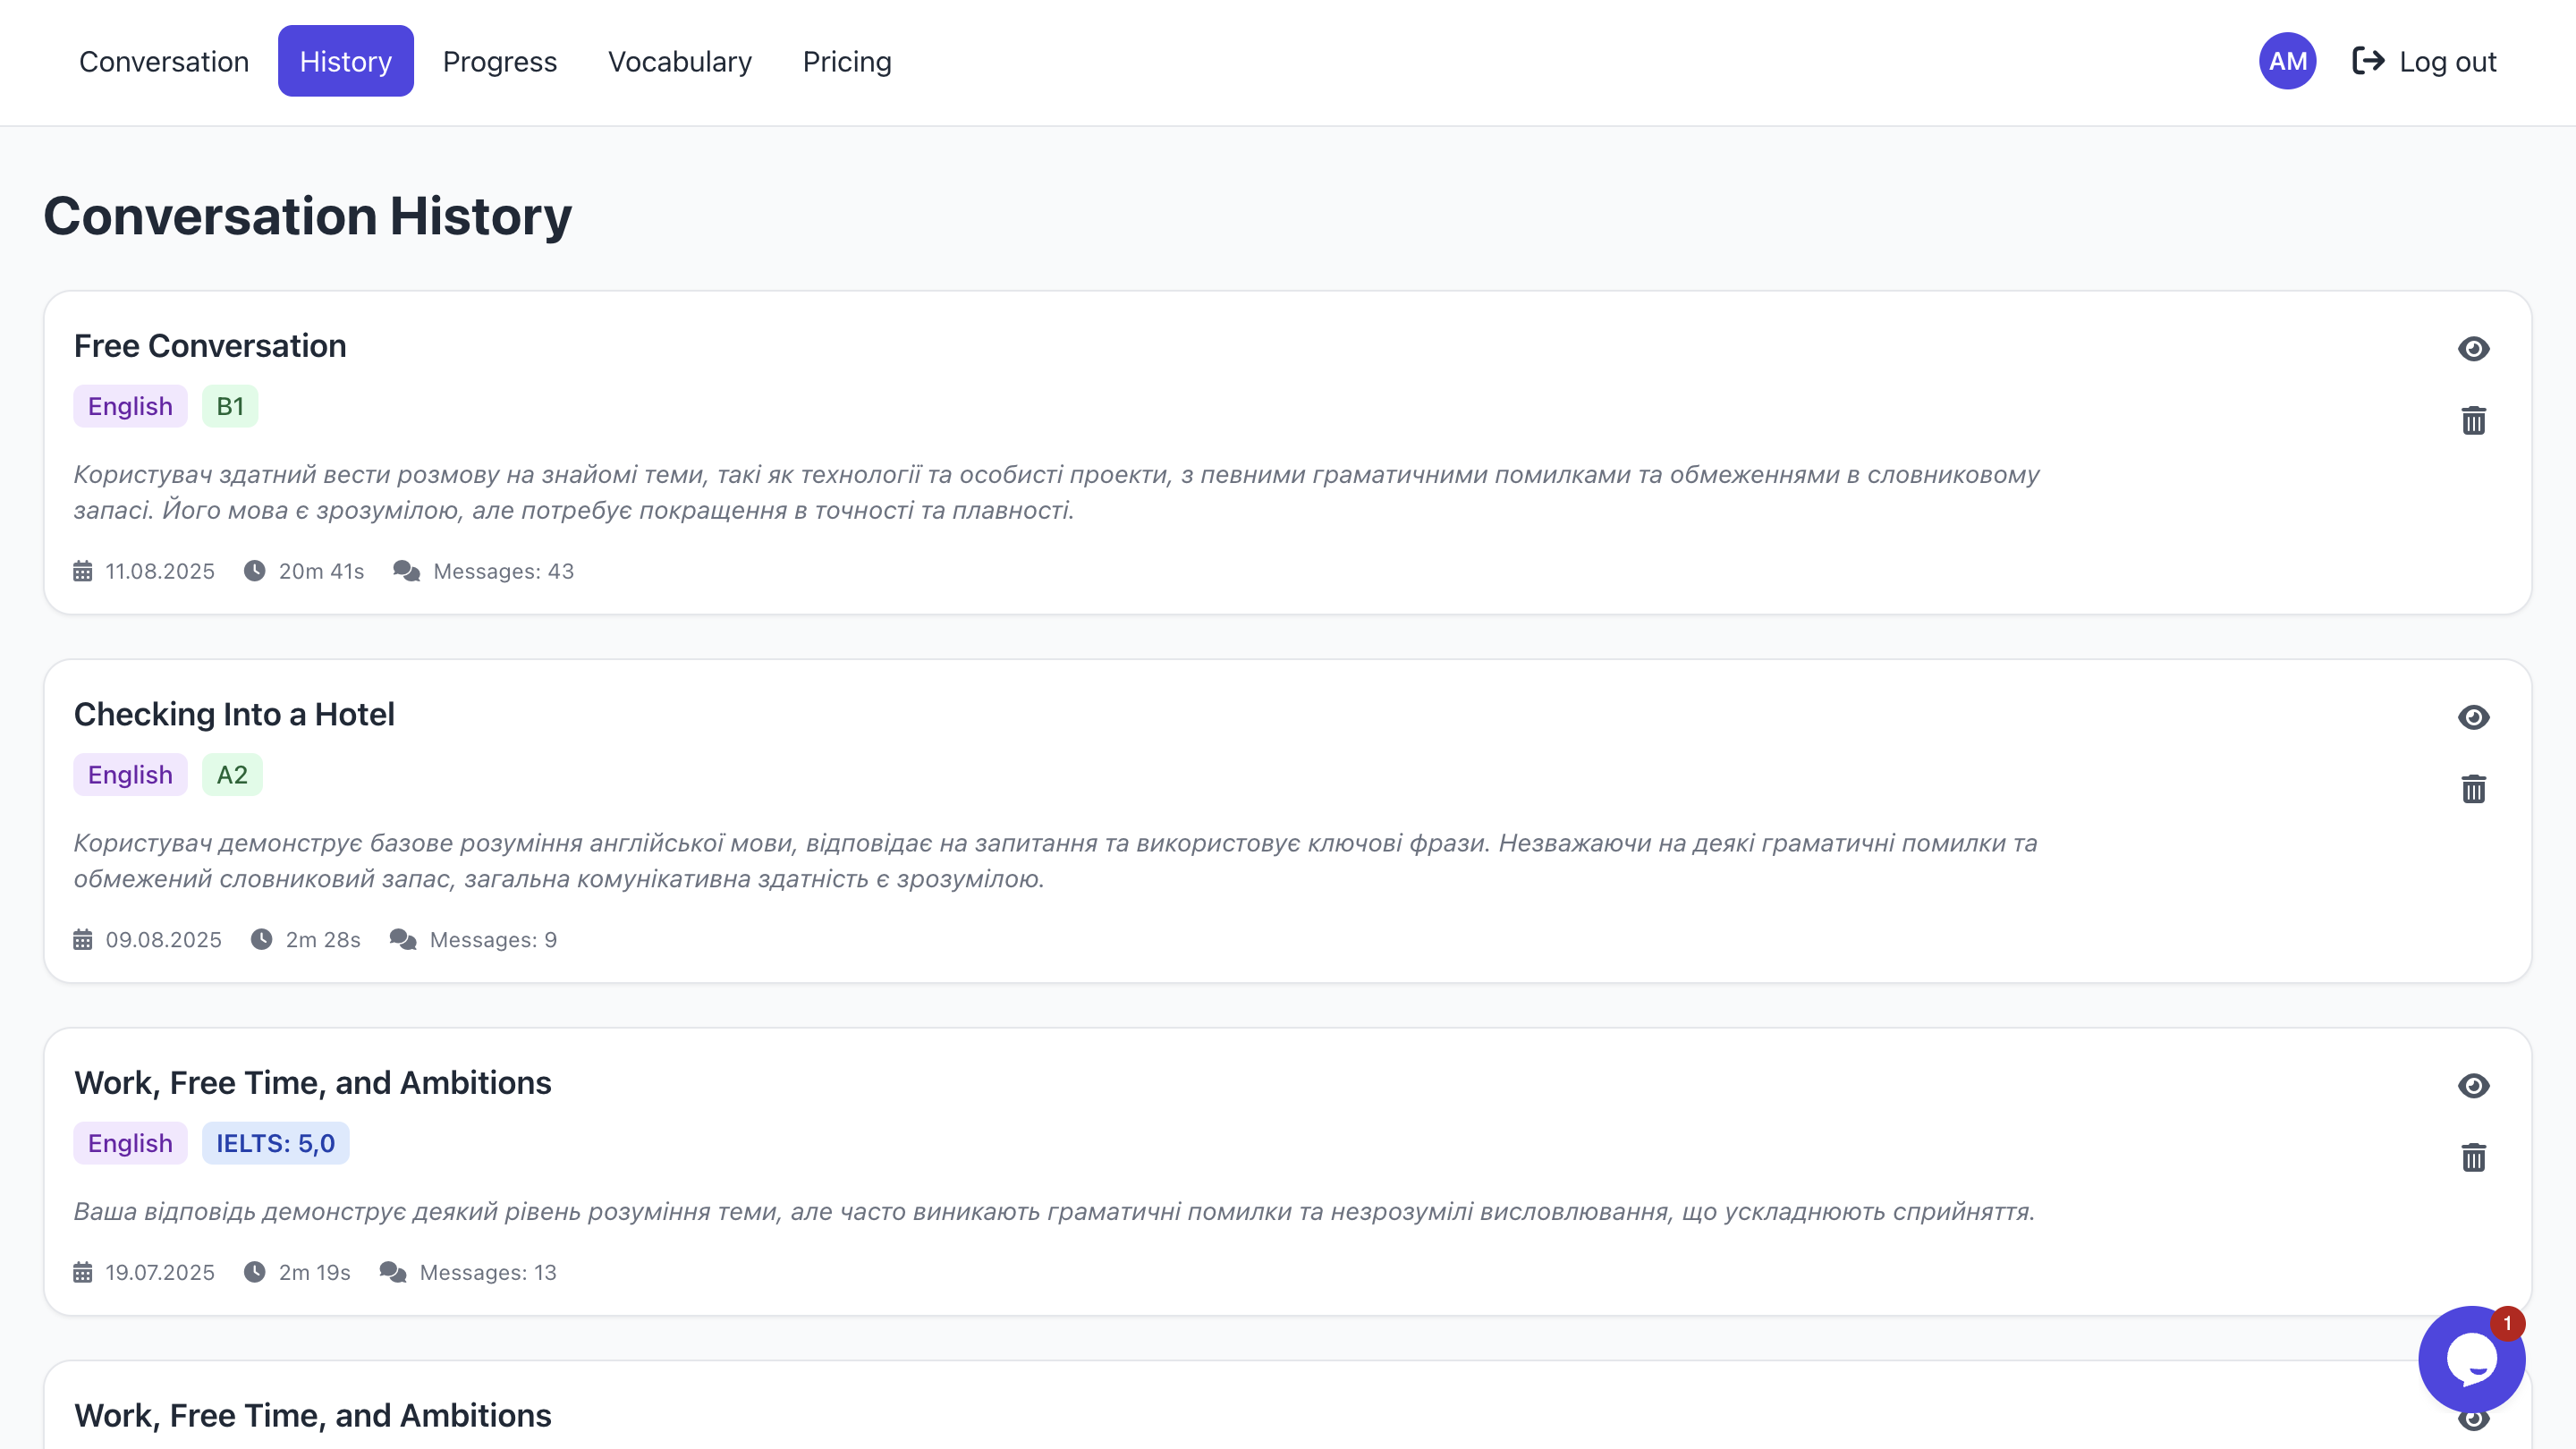Delete the Free Conversation history entry
Screen dimensions: 2576x1449
click(x=2473, y=421)
